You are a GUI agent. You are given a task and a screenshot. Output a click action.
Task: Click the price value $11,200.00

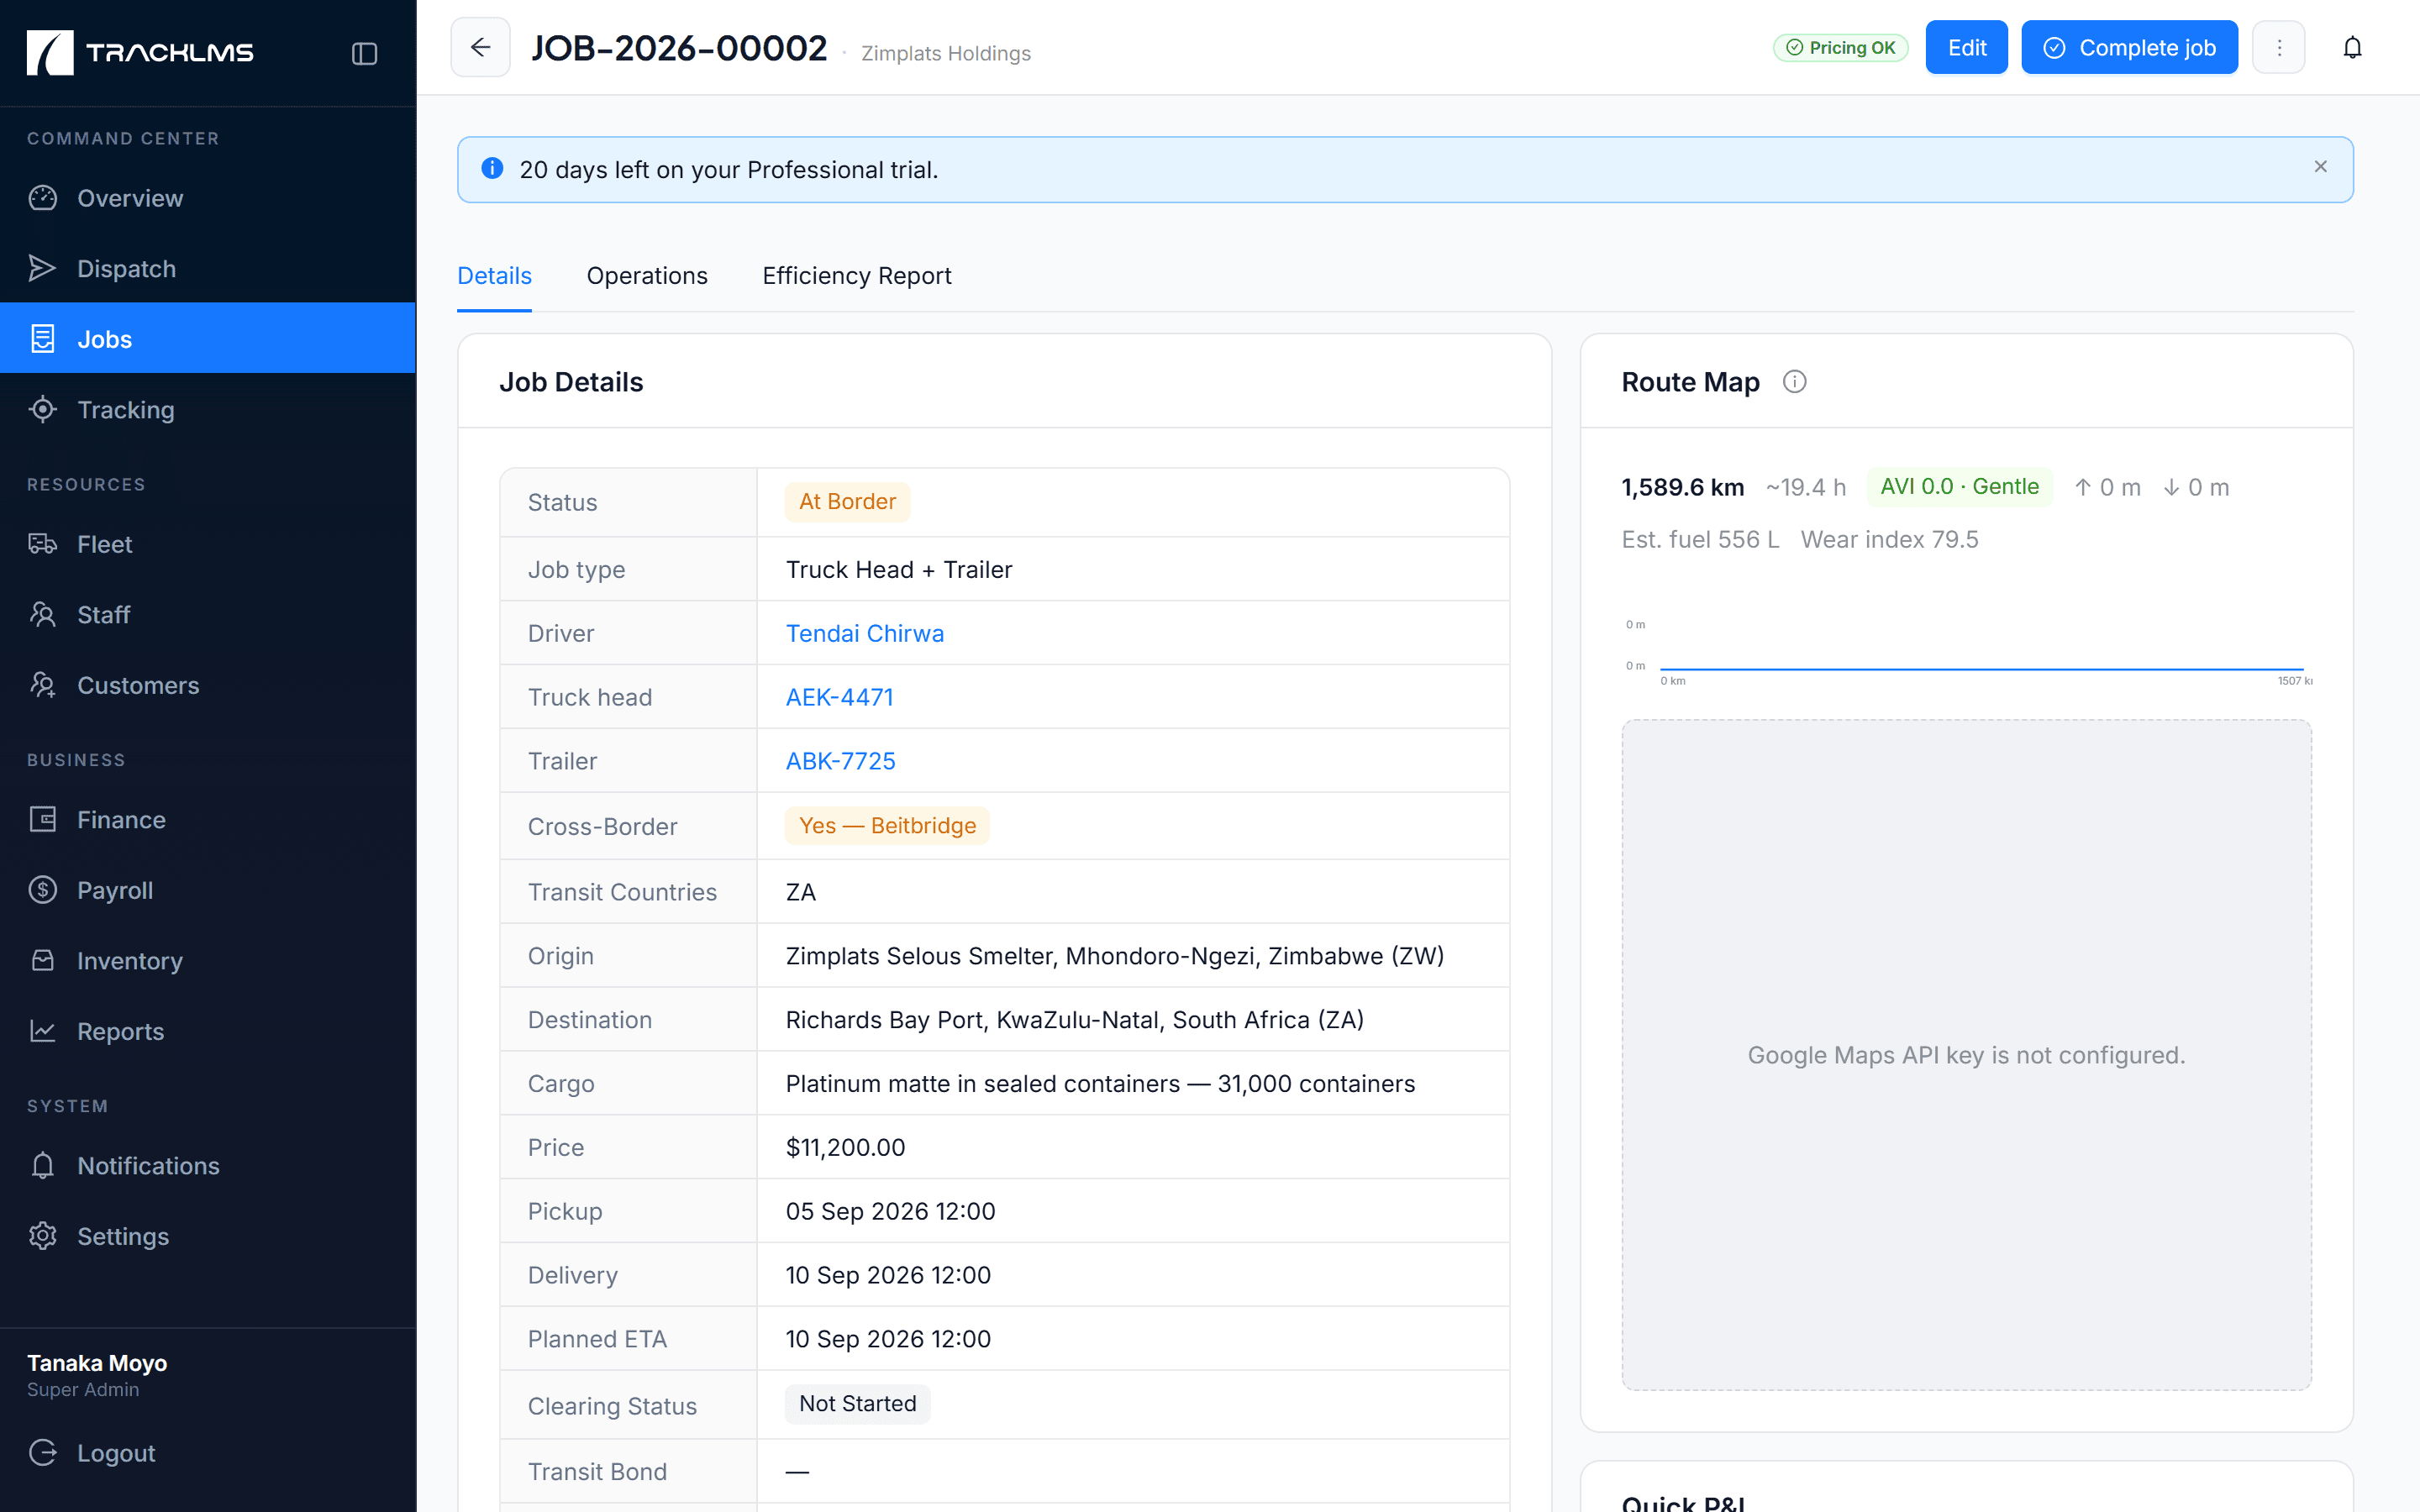846,1147
